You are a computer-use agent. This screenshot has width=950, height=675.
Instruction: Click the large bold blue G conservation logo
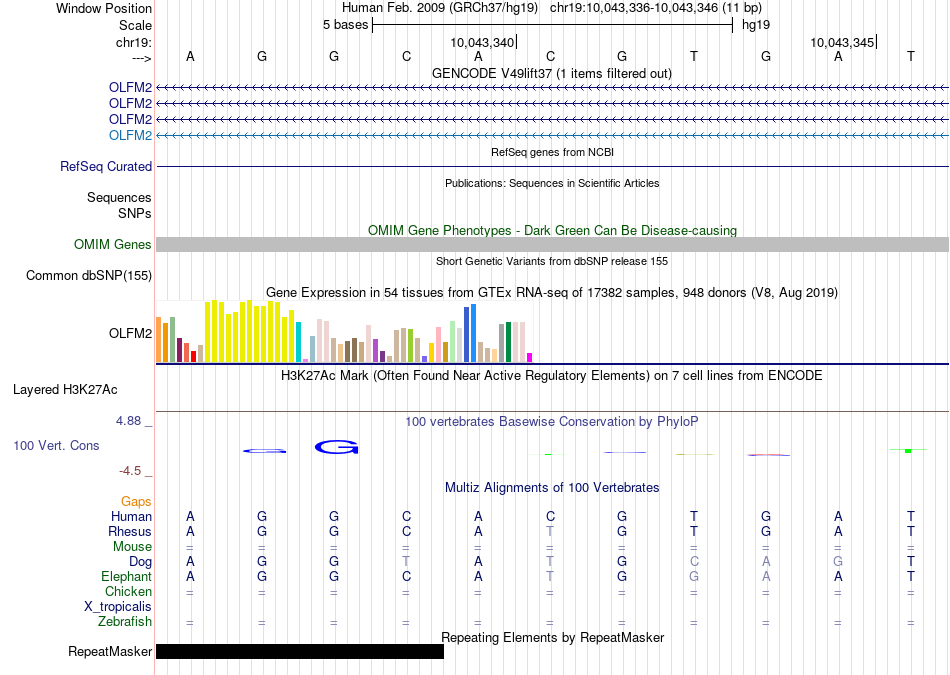(337, 447)
